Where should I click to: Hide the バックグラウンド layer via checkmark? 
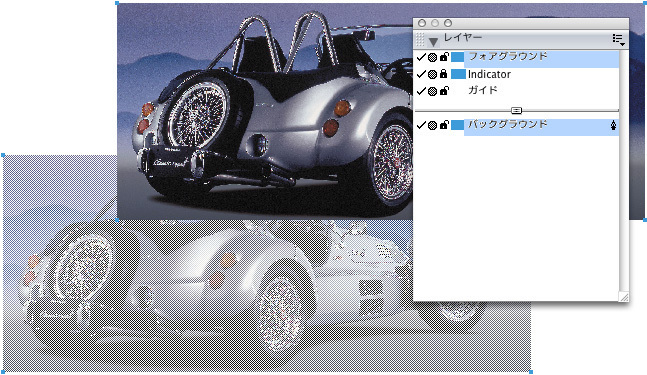pos(421,125)
